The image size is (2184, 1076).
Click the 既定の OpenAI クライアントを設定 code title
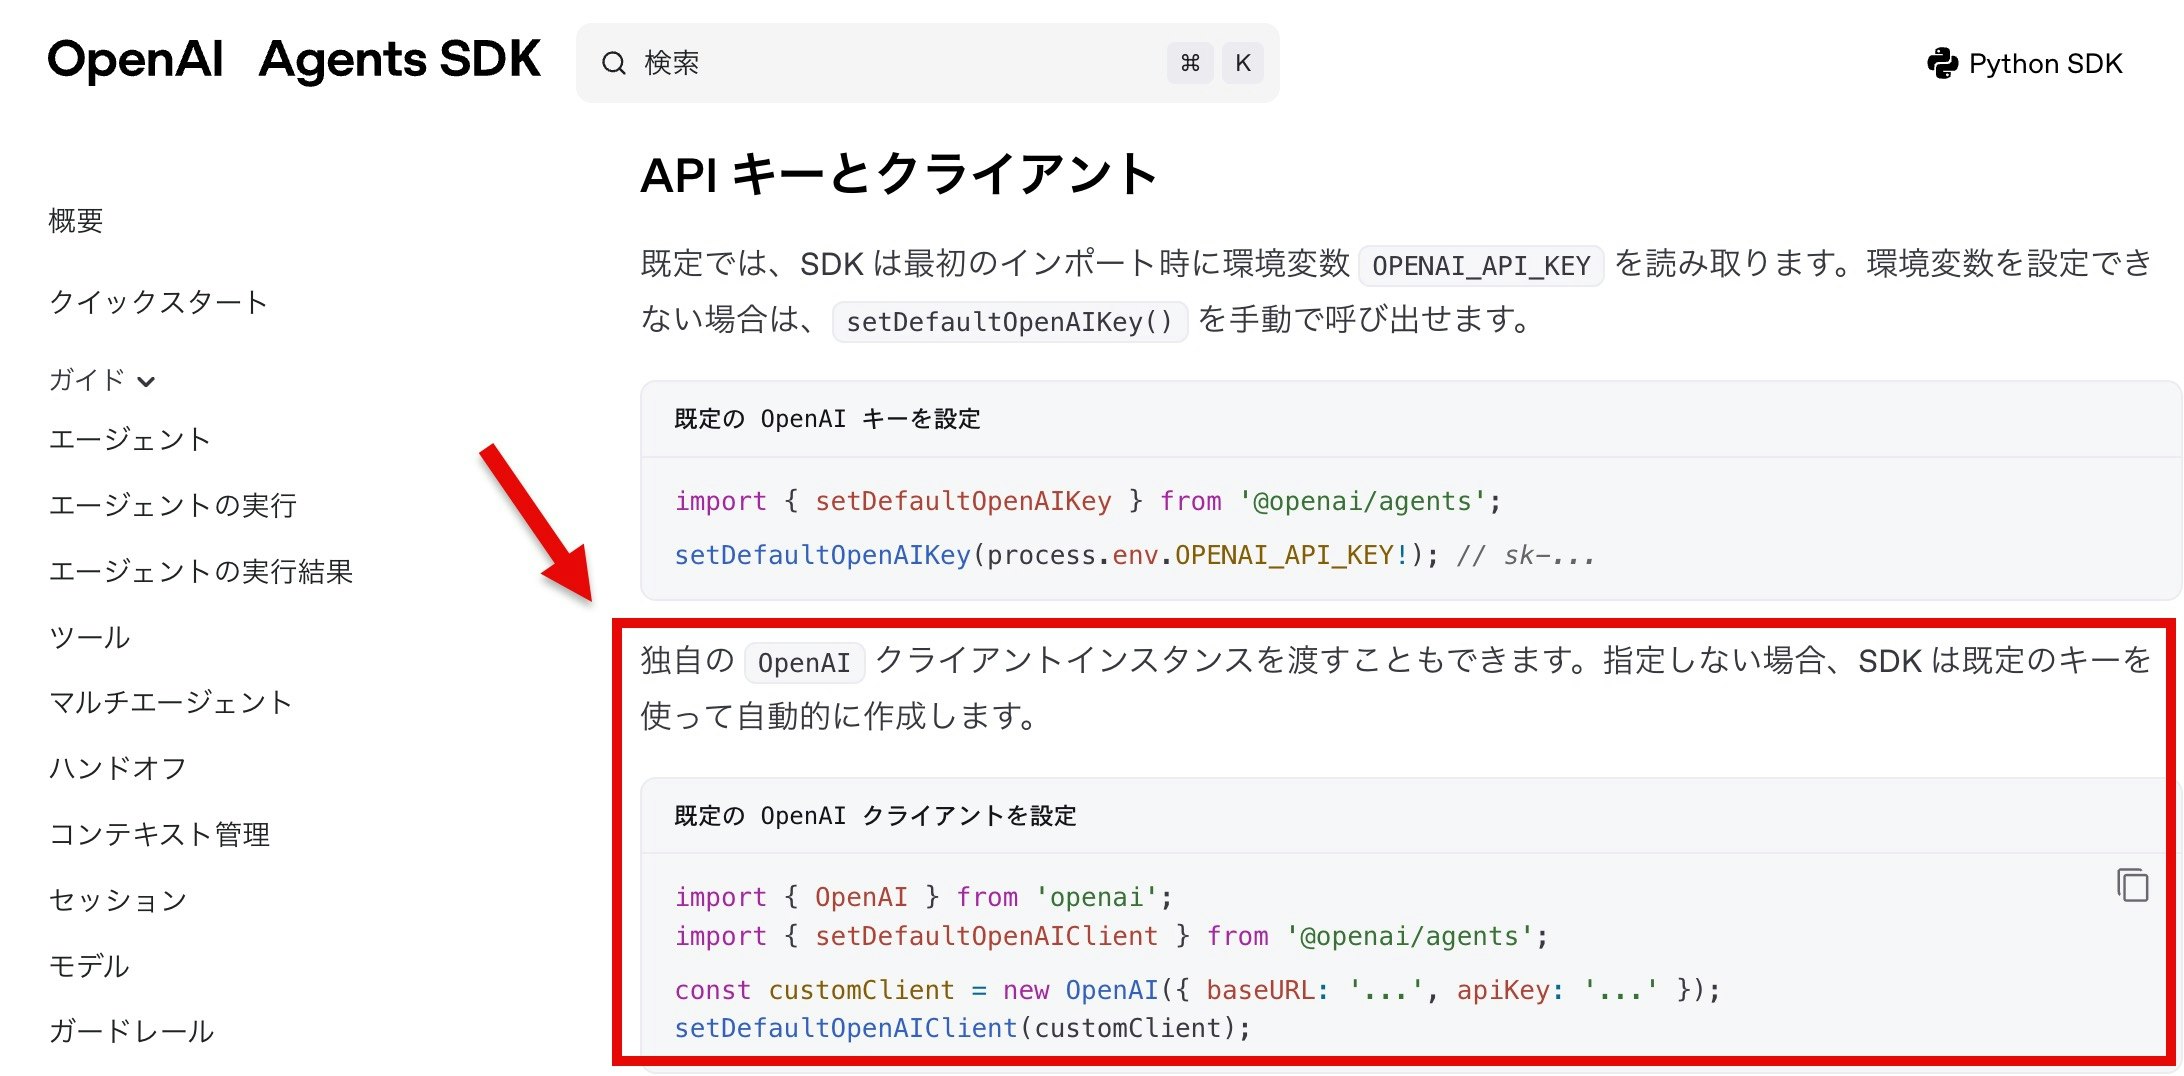875,816
